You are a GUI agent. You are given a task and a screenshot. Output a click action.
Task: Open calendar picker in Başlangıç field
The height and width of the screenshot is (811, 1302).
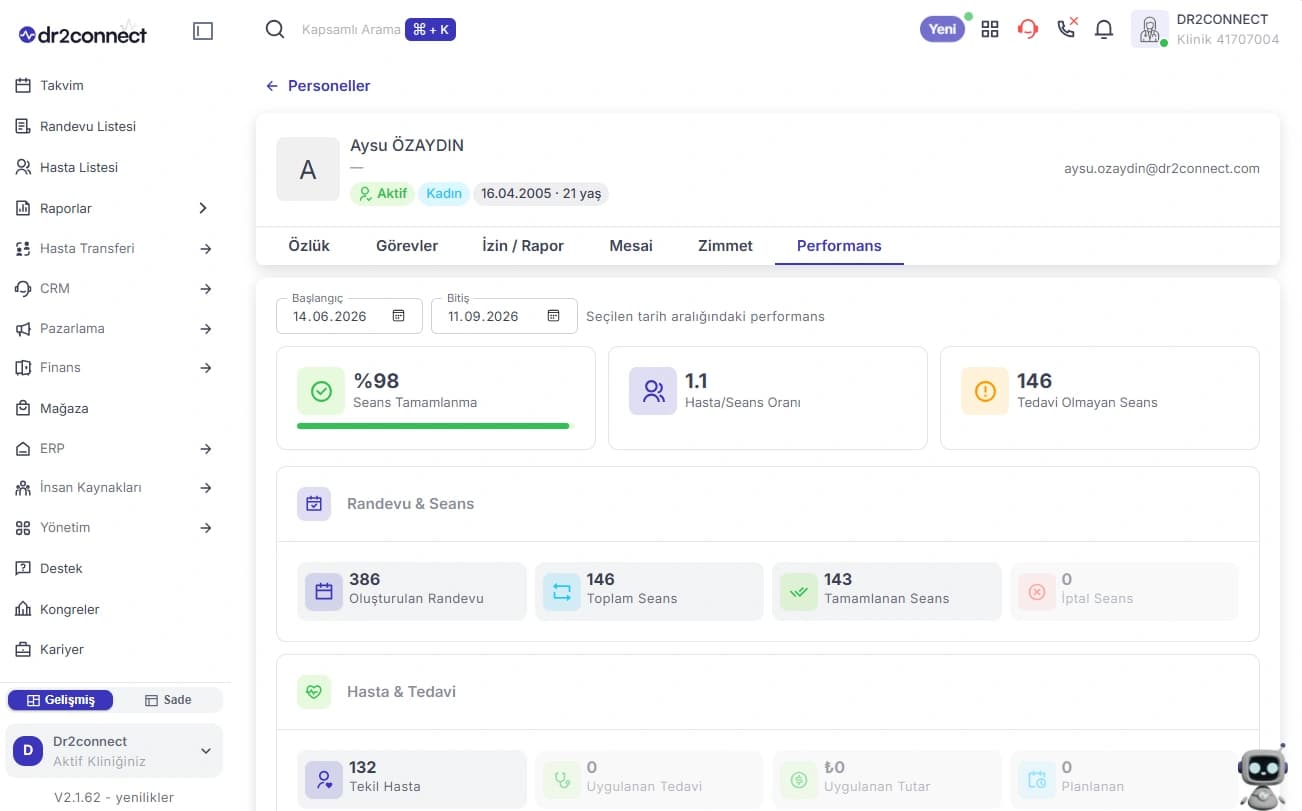399,316
